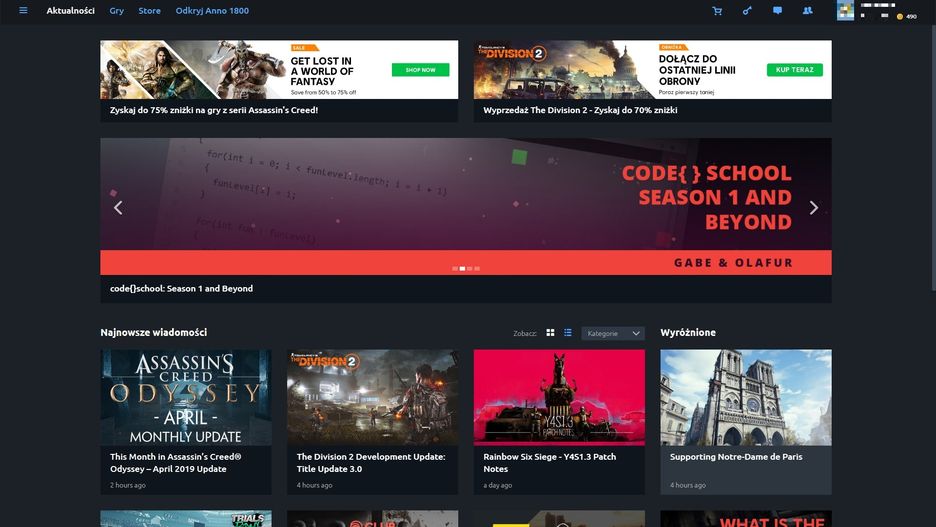Open the Kategorie dropdown
Viewport: 936px width, 527px height.
[x=613, y=333]
